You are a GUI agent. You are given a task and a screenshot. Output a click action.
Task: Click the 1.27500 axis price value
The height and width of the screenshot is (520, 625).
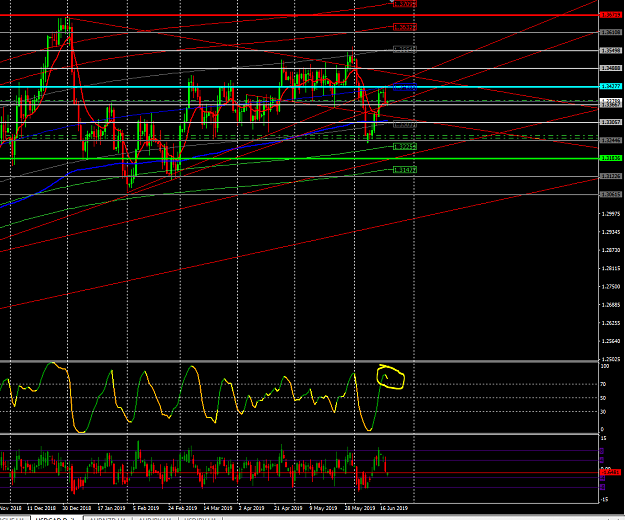tap(611, 286)
